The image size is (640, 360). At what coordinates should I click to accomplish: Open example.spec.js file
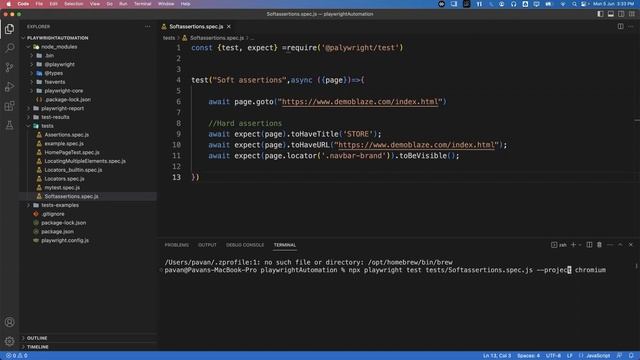click(64, 144)
